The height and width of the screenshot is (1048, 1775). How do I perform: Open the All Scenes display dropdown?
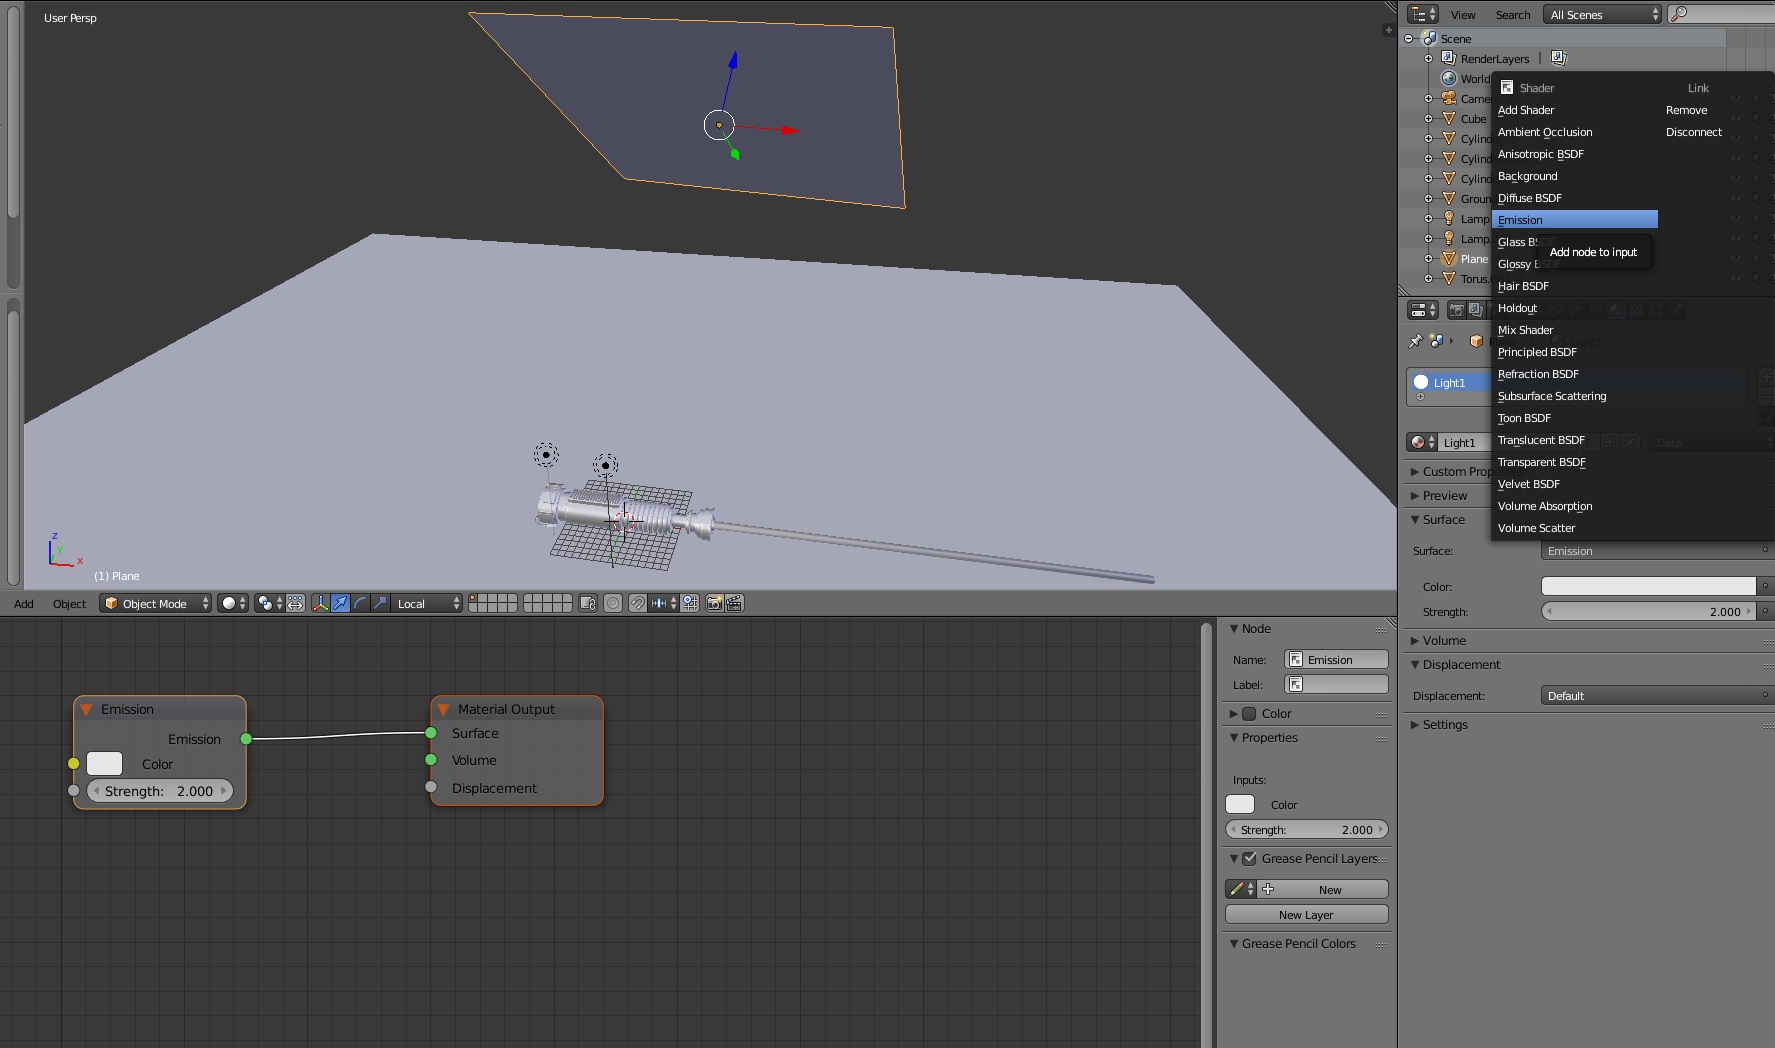click(x=1602, y=14)
